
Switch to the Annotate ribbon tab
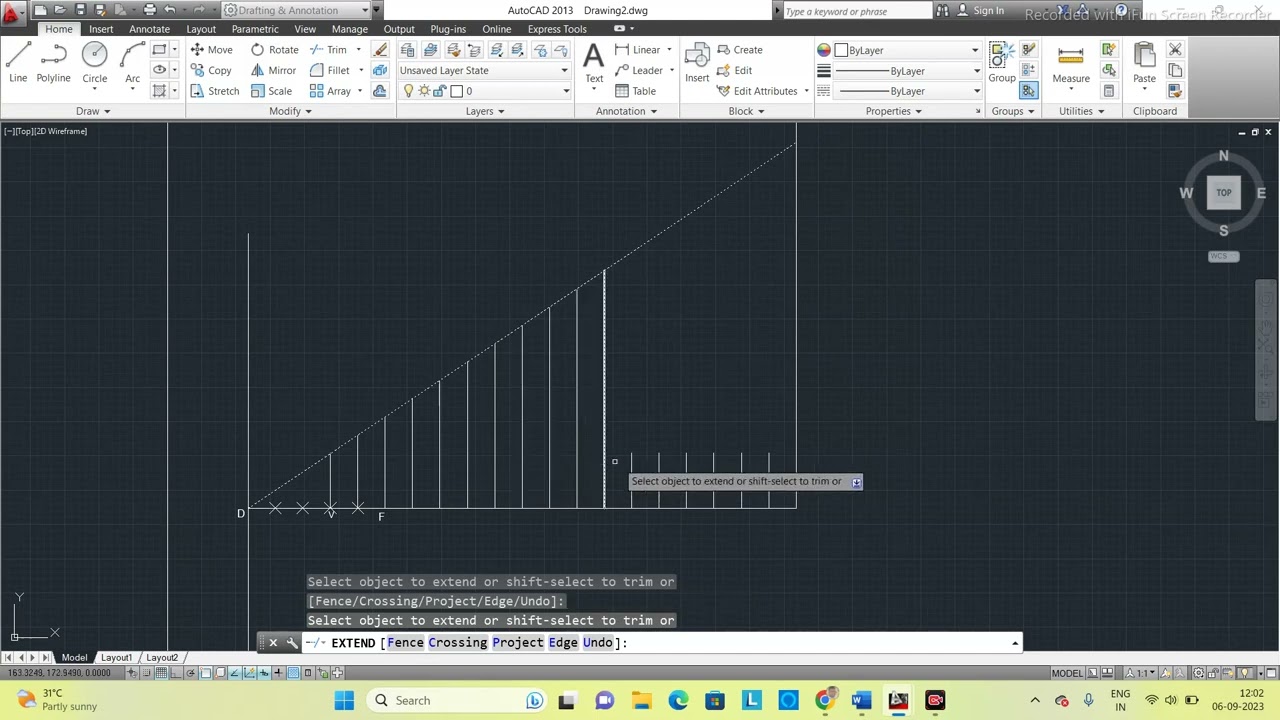click(149, 29)
